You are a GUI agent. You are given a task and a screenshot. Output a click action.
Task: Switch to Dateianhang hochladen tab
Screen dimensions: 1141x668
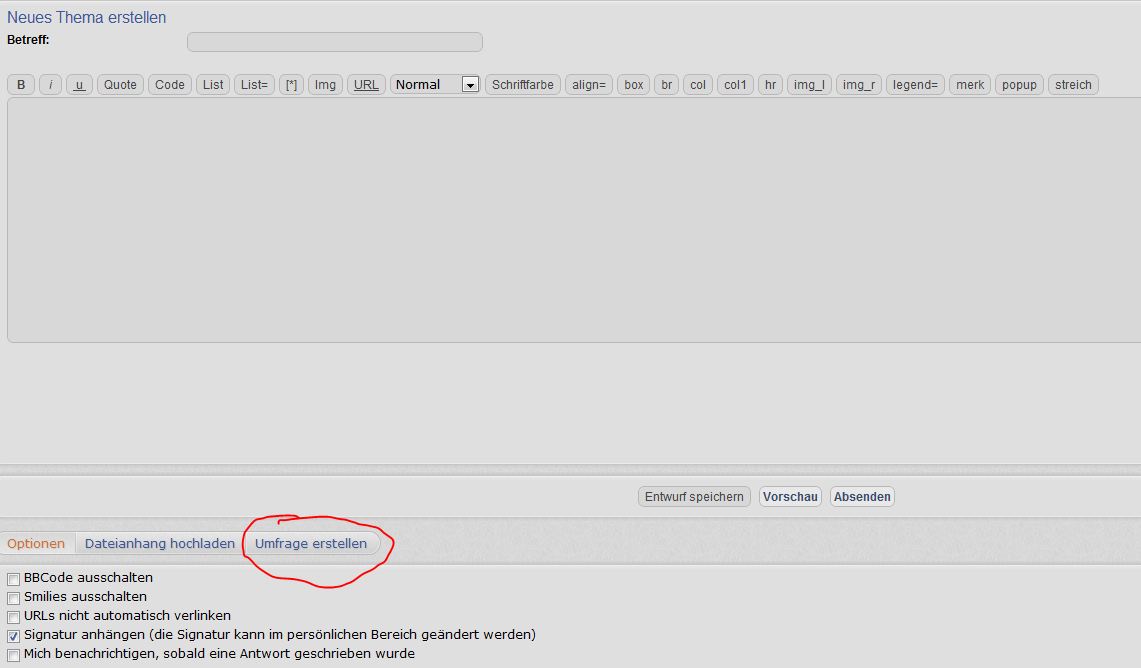(x=159, y=544)
